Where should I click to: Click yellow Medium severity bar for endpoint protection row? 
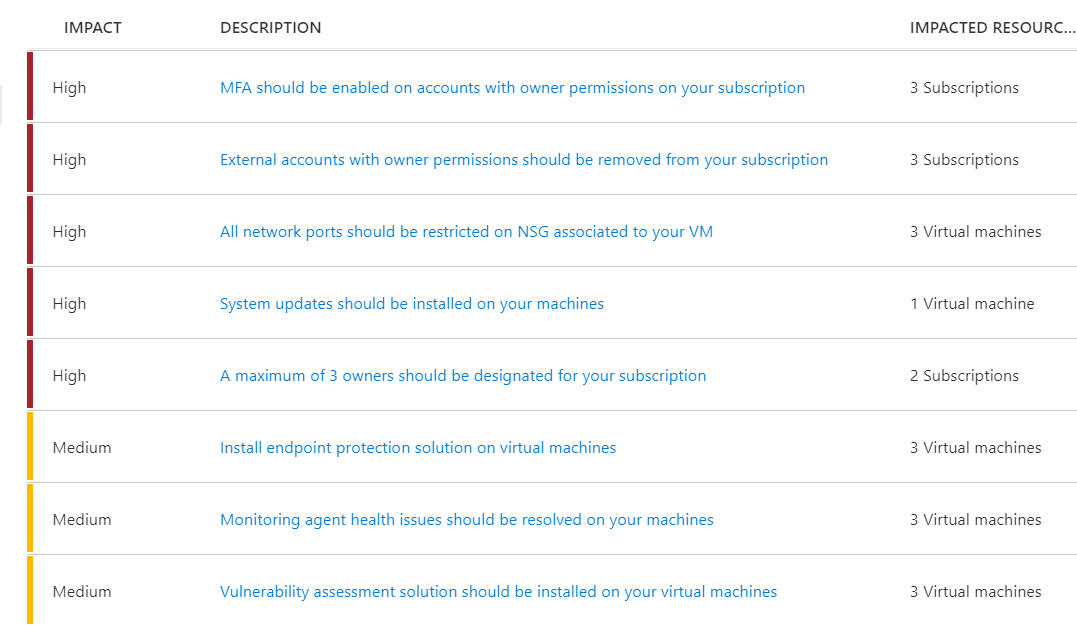pyautogui.click(x=30, y=447)
